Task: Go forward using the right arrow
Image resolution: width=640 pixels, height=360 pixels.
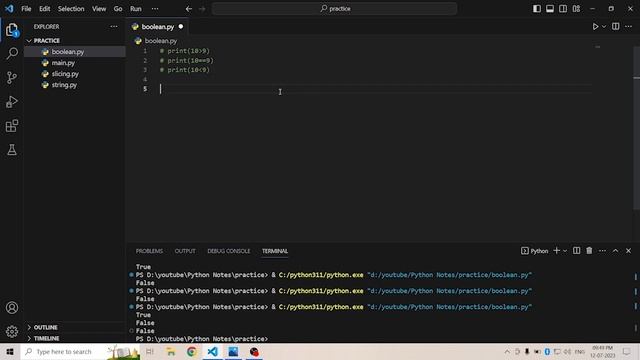Action: pos(202,9)
